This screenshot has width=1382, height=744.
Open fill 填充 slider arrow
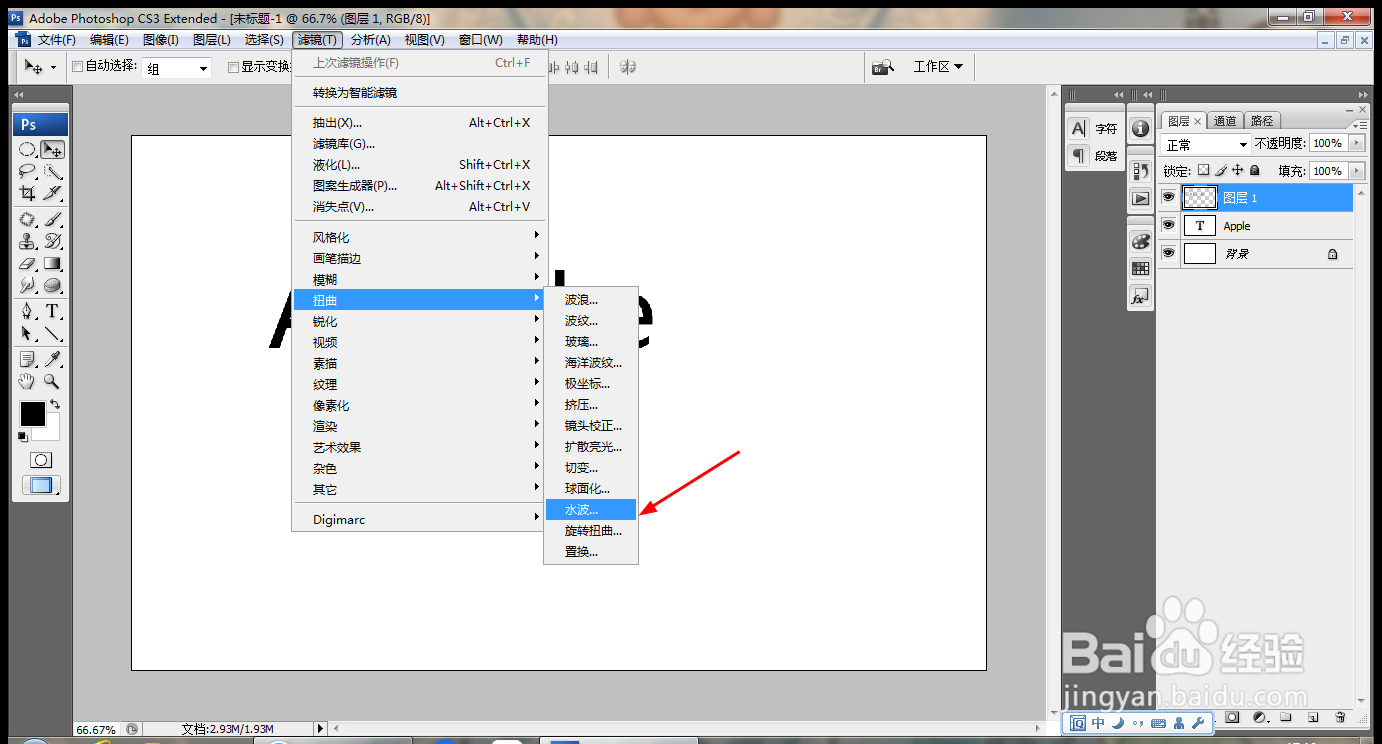coord(1356,172)
